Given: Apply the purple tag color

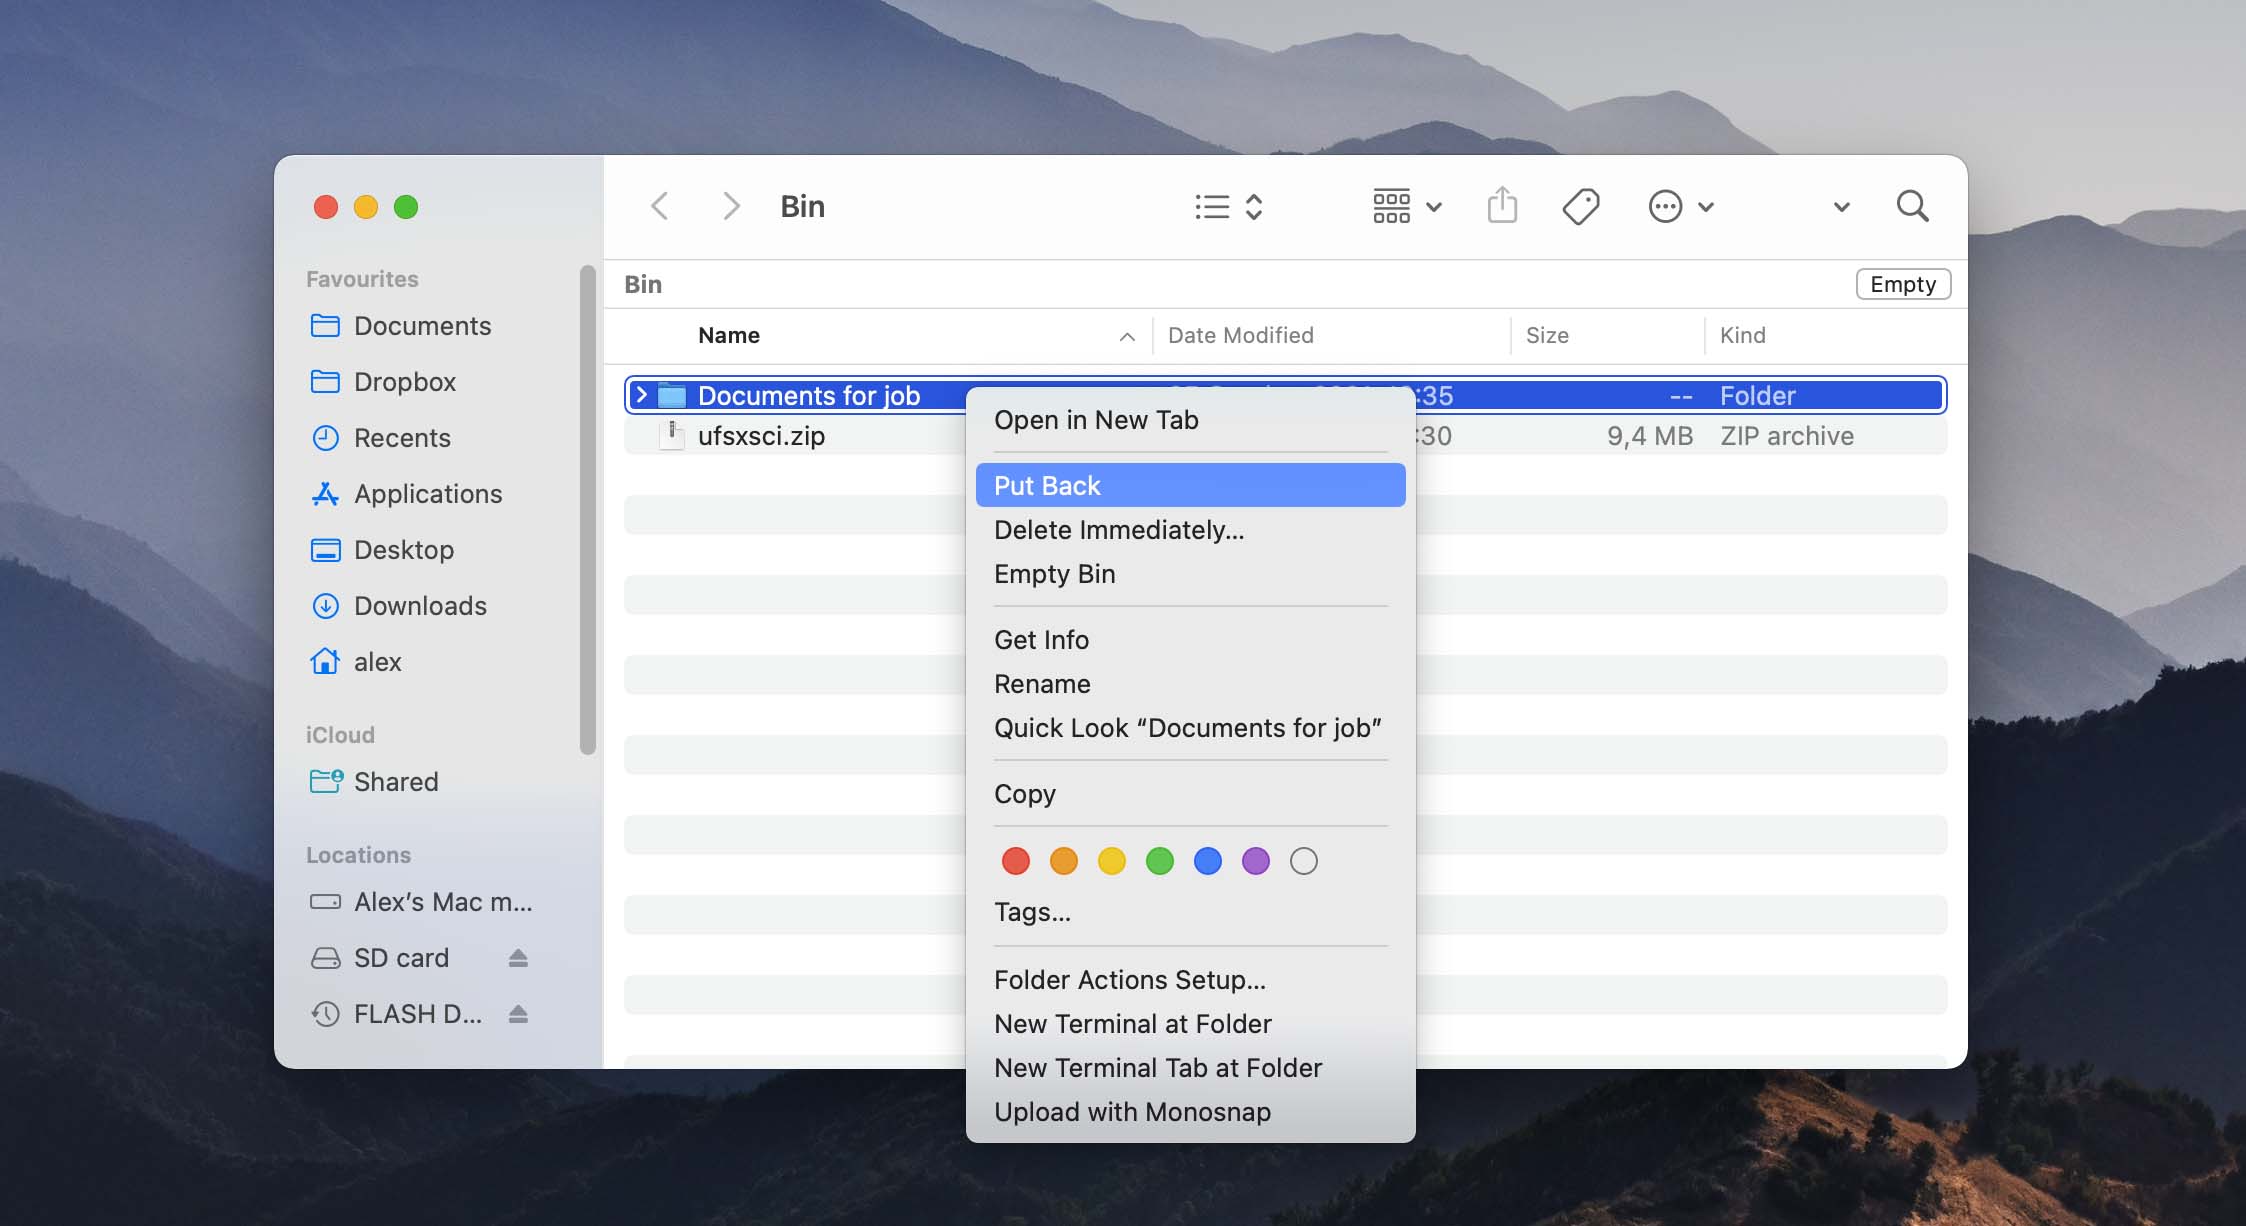Looking at the screenshot, I should click(x=1255, y=861).
